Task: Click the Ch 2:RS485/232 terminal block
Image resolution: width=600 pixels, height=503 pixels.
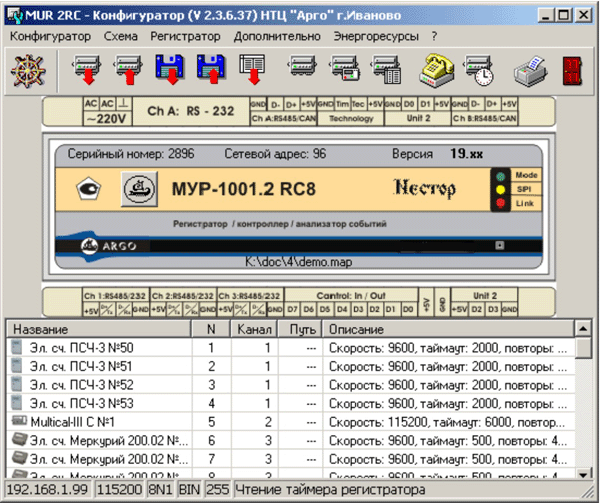Action: 183,302
